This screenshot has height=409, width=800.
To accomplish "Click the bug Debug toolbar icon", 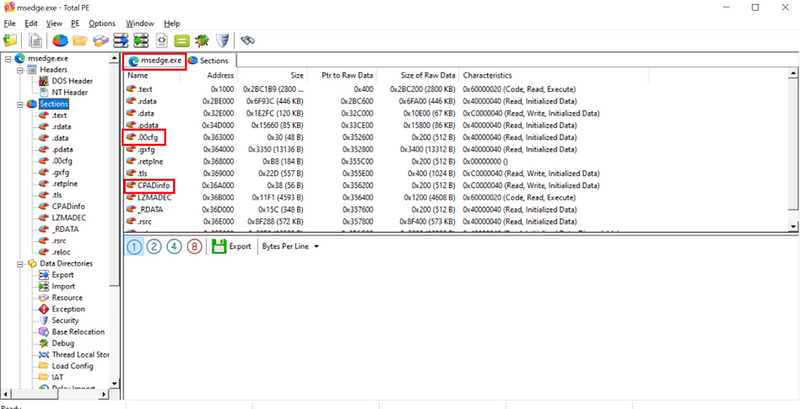I will point(202,40).
